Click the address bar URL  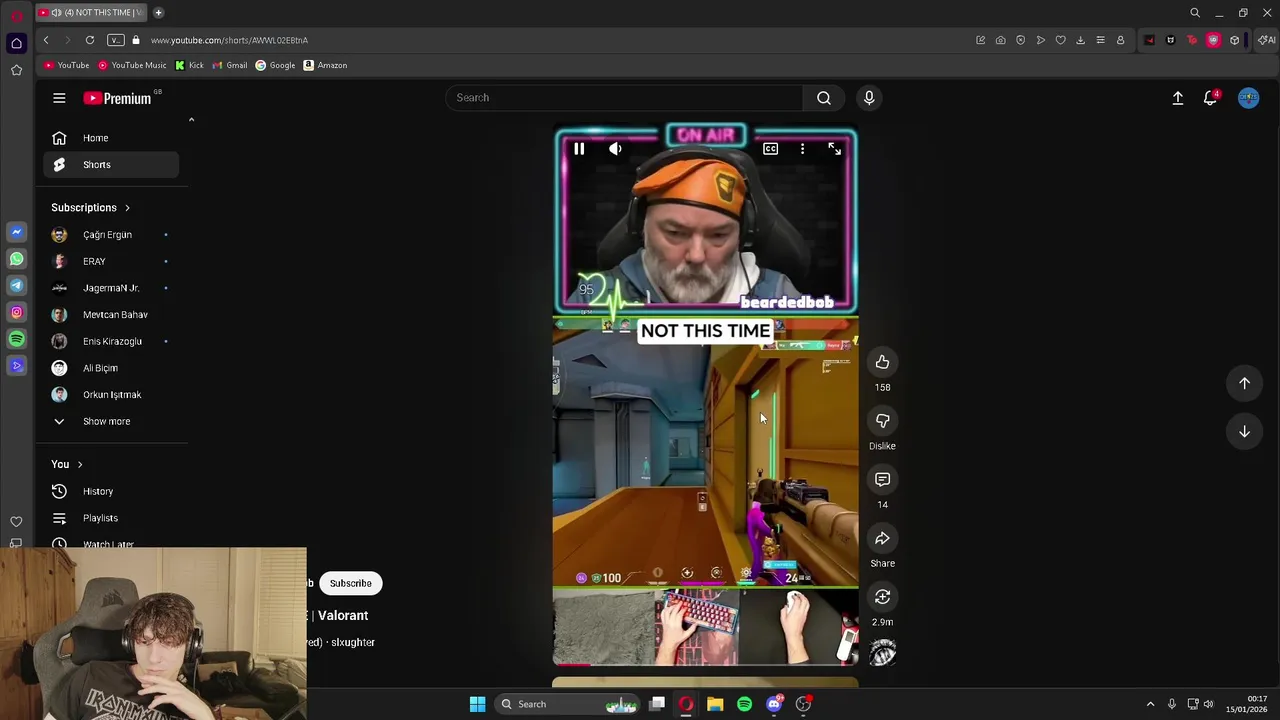(229, 40)
